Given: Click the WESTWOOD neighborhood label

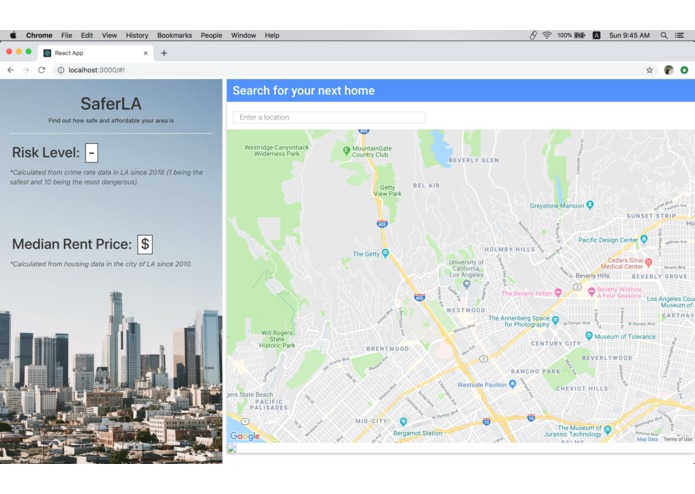Looking at the screenshot, I should coord(465,310).
